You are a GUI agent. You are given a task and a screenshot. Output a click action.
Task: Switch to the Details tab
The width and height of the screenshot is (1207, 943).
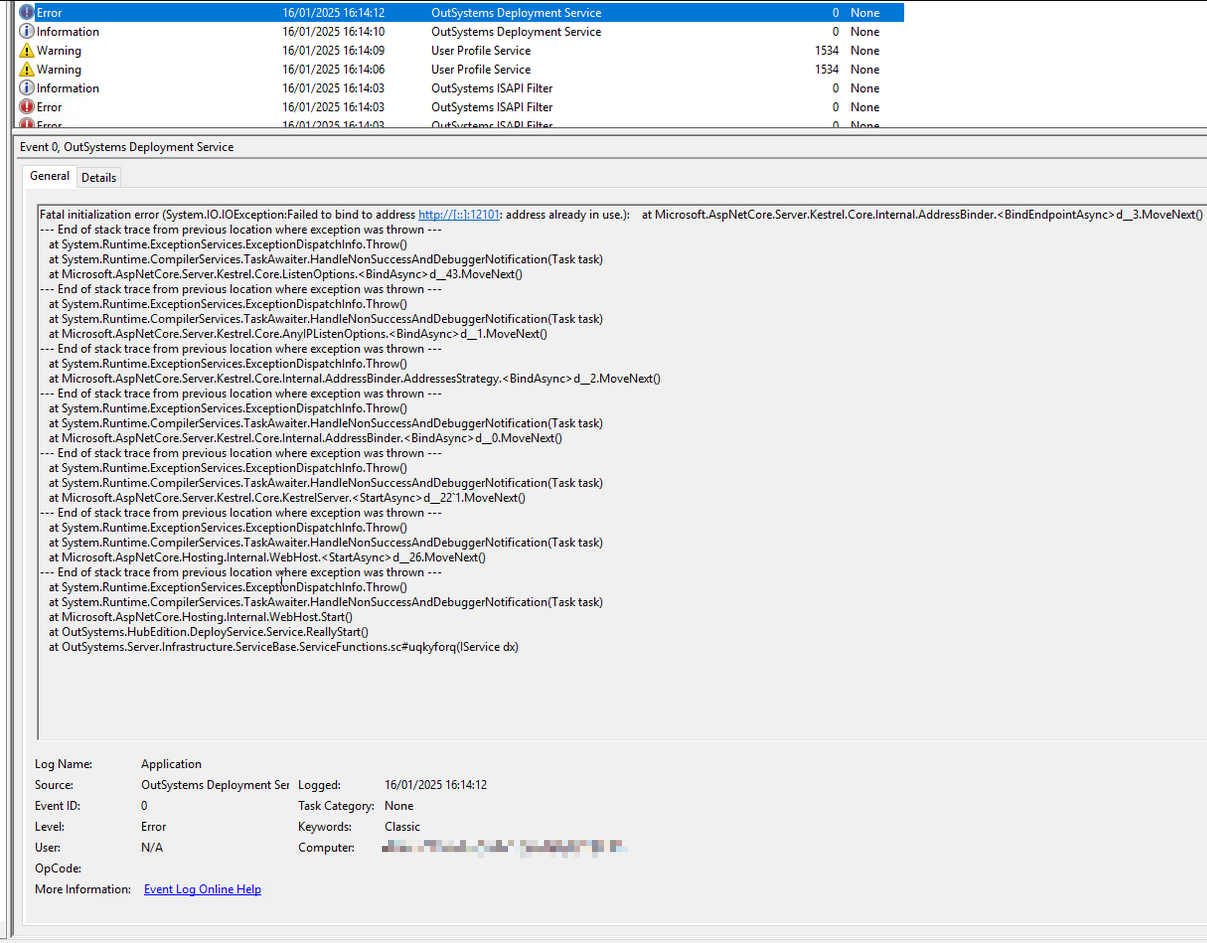[98, 177]
